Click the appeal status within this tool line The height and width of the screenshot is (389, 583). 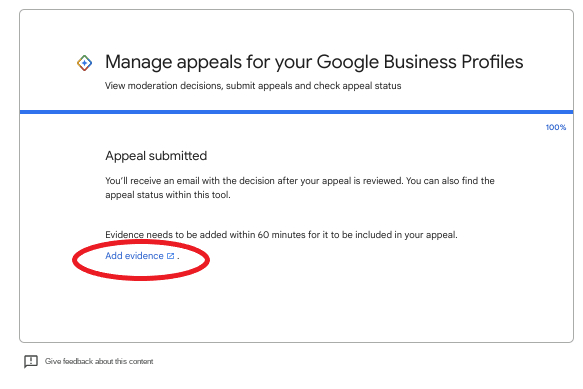click(x=168, y=195)
